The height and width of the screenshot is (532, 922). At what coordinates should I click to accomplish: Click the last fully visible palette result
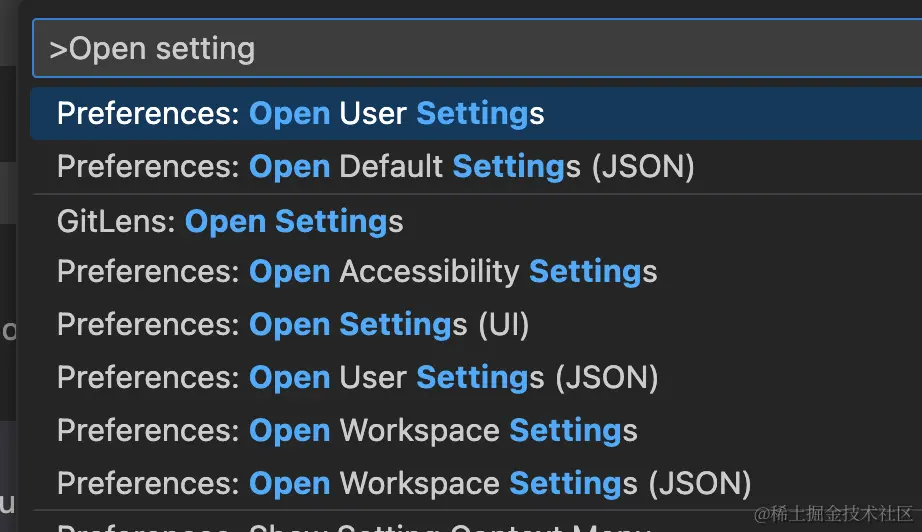click(x=404, y=484)
